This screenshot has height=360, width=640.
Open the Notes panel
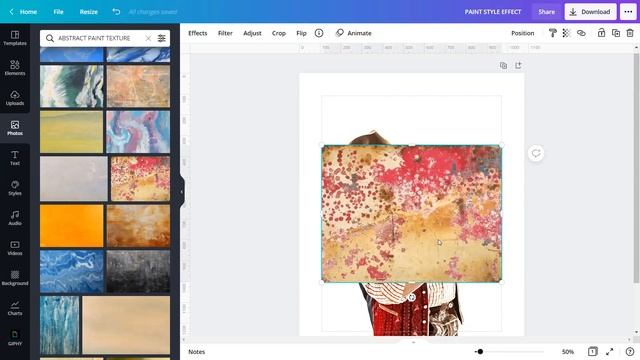tap(197, 351)
